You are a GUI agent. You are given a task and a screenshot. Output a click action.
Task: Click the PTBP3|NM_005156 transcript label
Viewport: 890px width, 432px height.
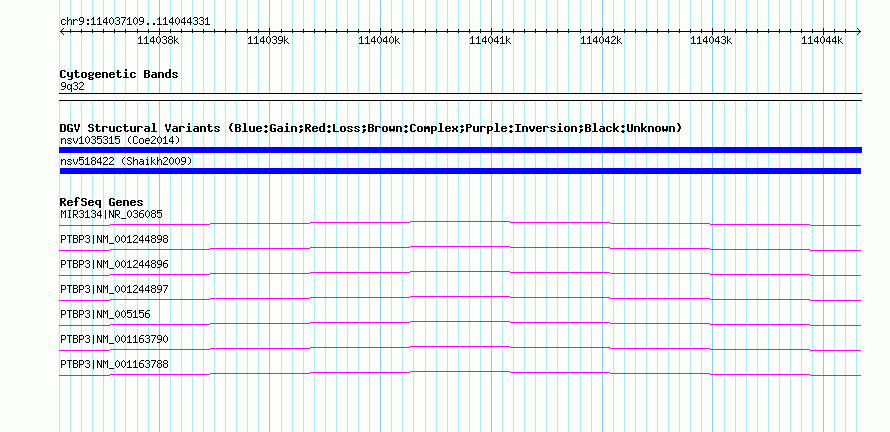(x=106, y=314)
